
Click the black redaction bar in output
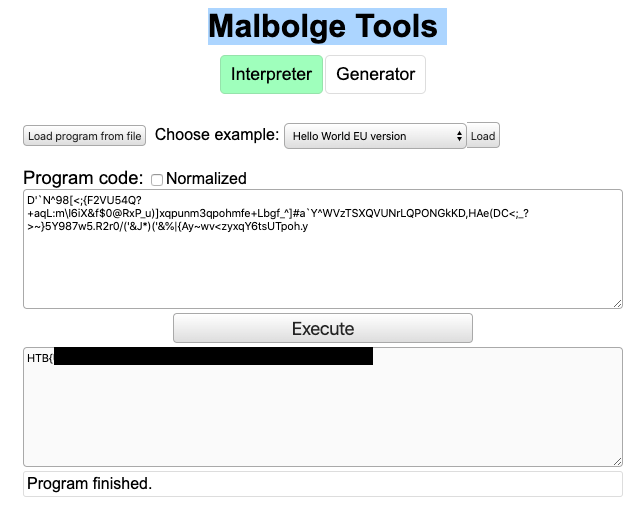(213, 356)
